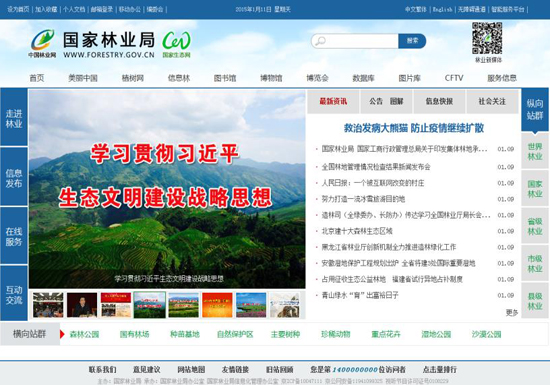Screen dimensions: 550x385
Task: Open 自然保护区 in the 横向站群 bar
Action: click(x=235, y=334)
